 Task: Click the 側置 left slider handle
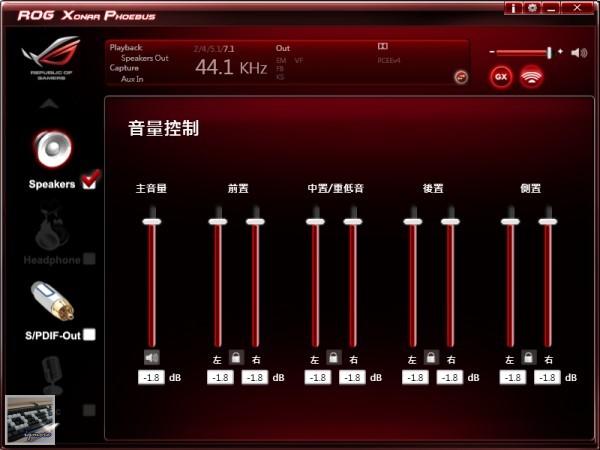click(x=510, y=222)
